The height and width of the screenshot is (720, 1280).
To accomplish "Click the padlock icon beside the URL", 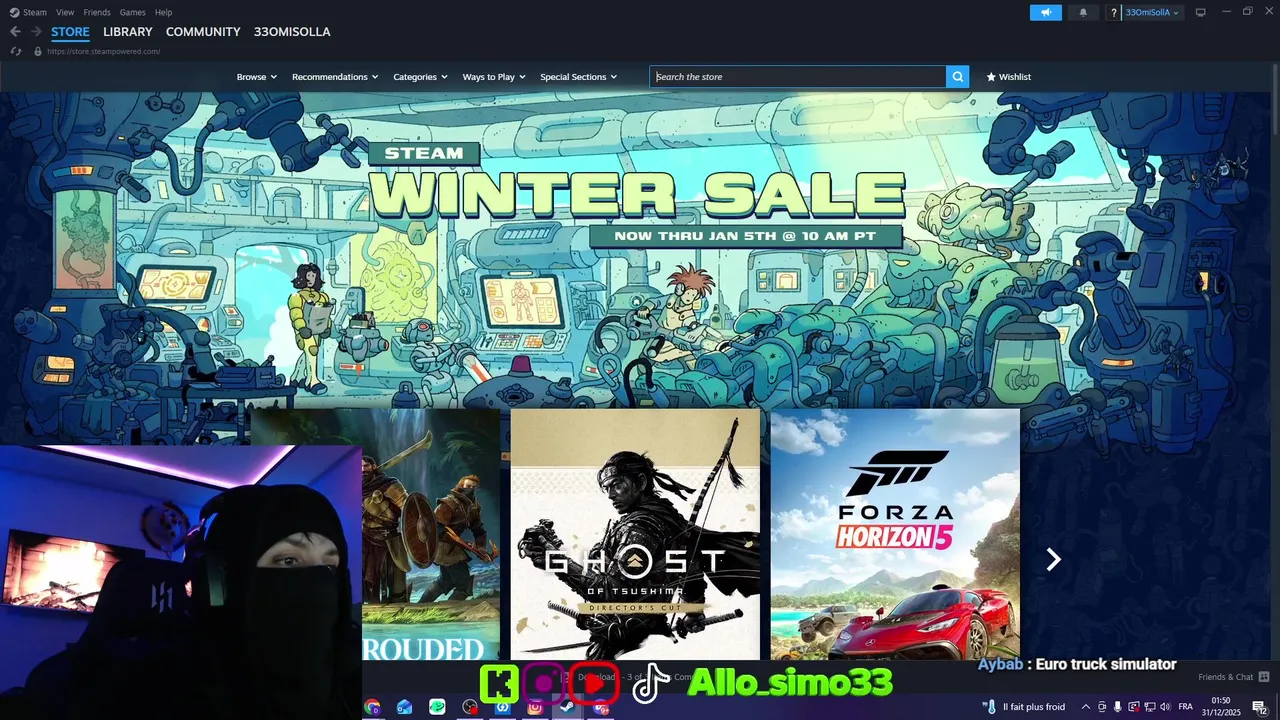I will click(x=38, y=51).
